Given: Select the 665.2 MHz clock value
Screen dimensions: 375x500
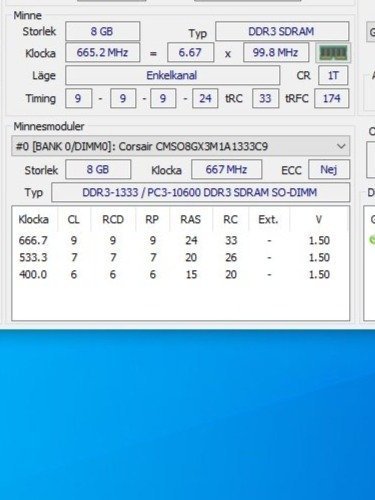Looking at the screenshot, I should (103, 53).
